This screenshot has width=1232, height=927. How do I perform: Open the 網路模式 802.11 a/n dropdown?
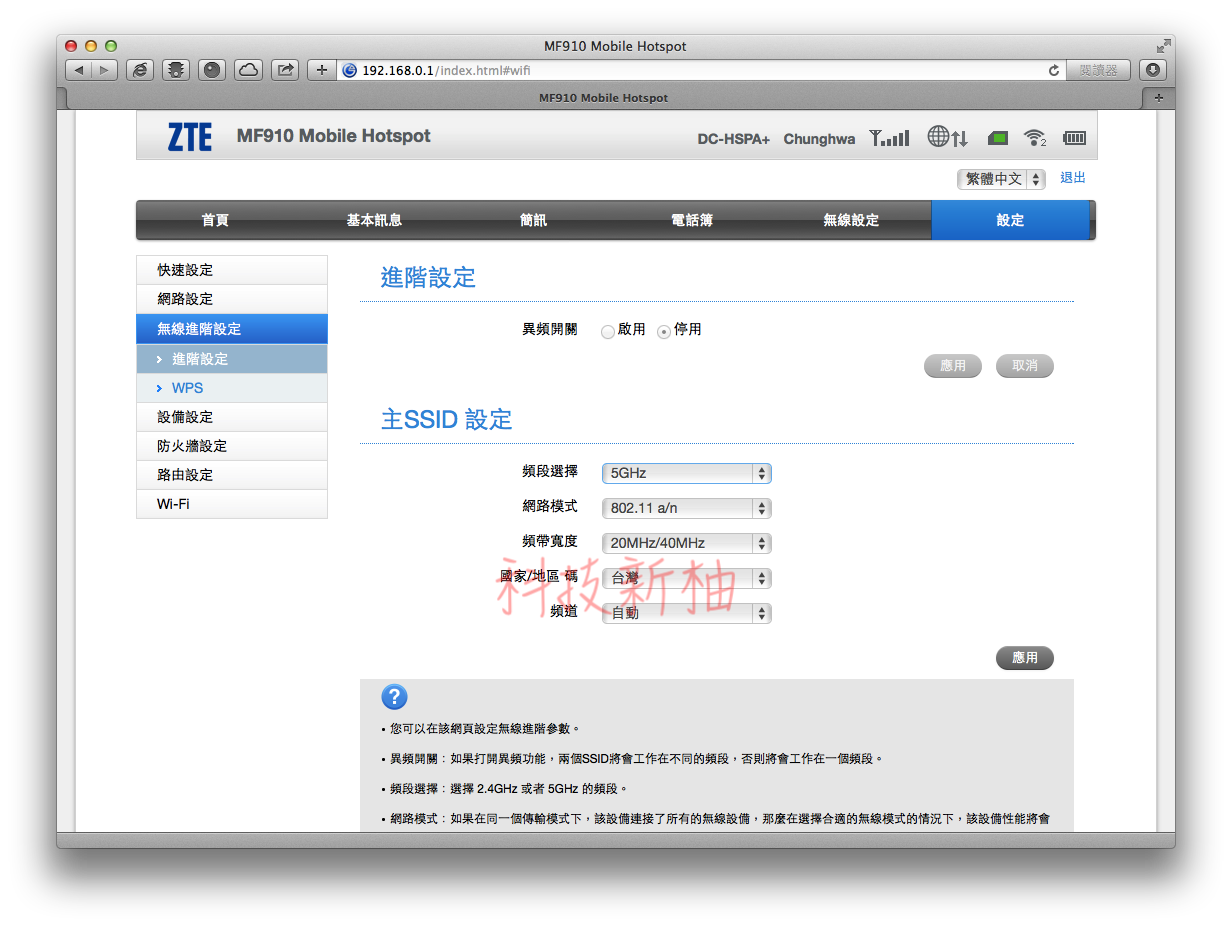686,508
